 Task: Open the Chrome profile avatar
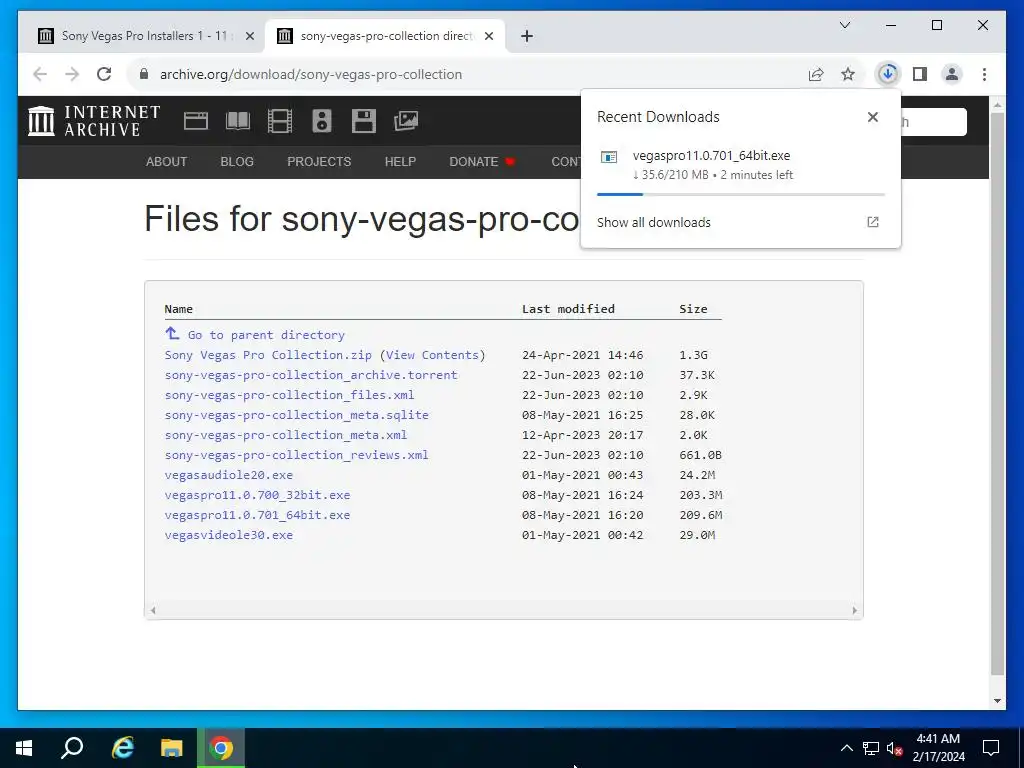click(952, 74)
